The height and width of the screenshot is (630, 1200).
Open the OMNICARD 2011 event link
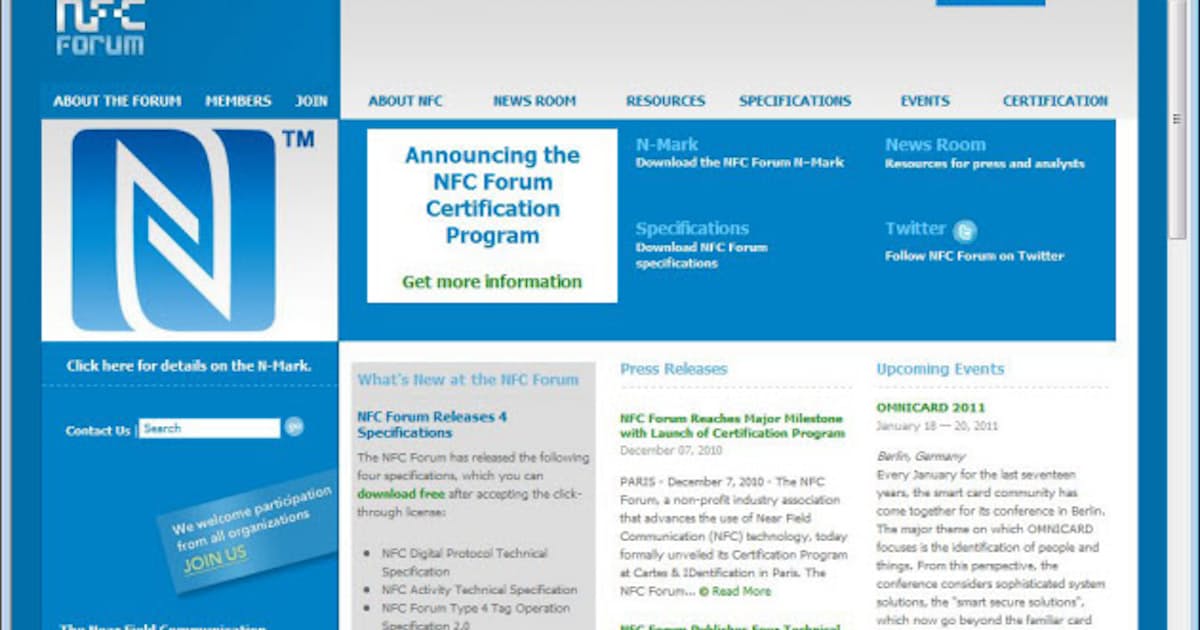pyautogui.click(x=931, y=407)
